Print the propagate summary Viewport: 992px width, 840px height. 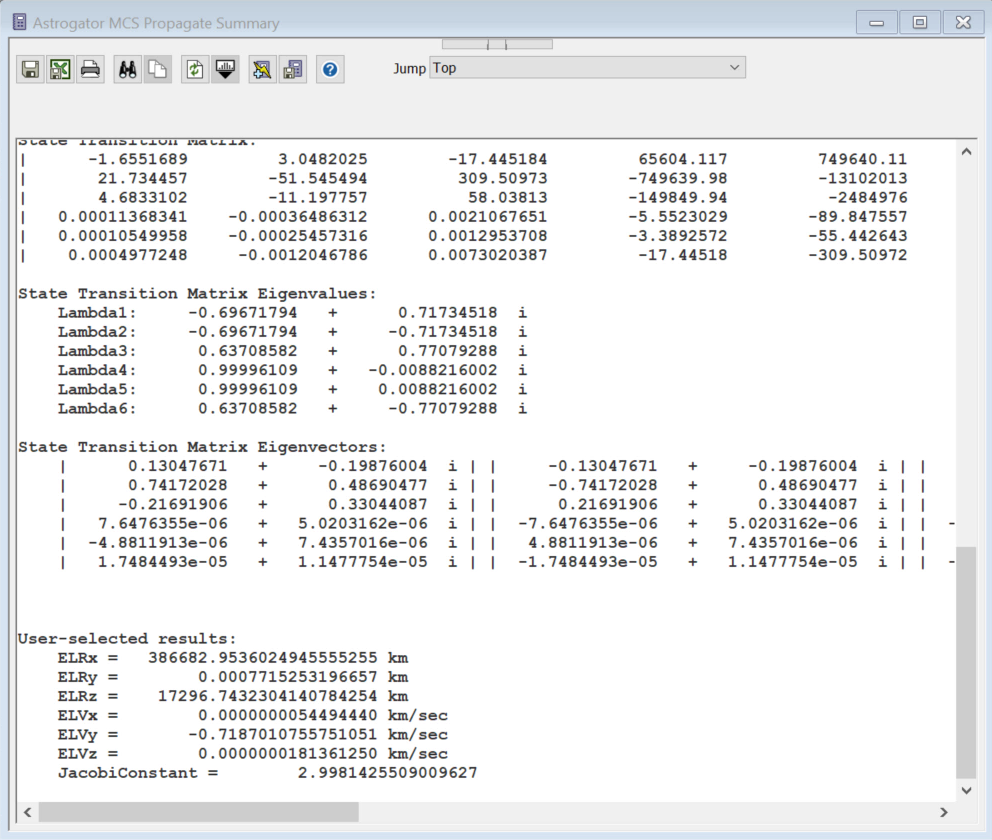(x=90, y=69)
